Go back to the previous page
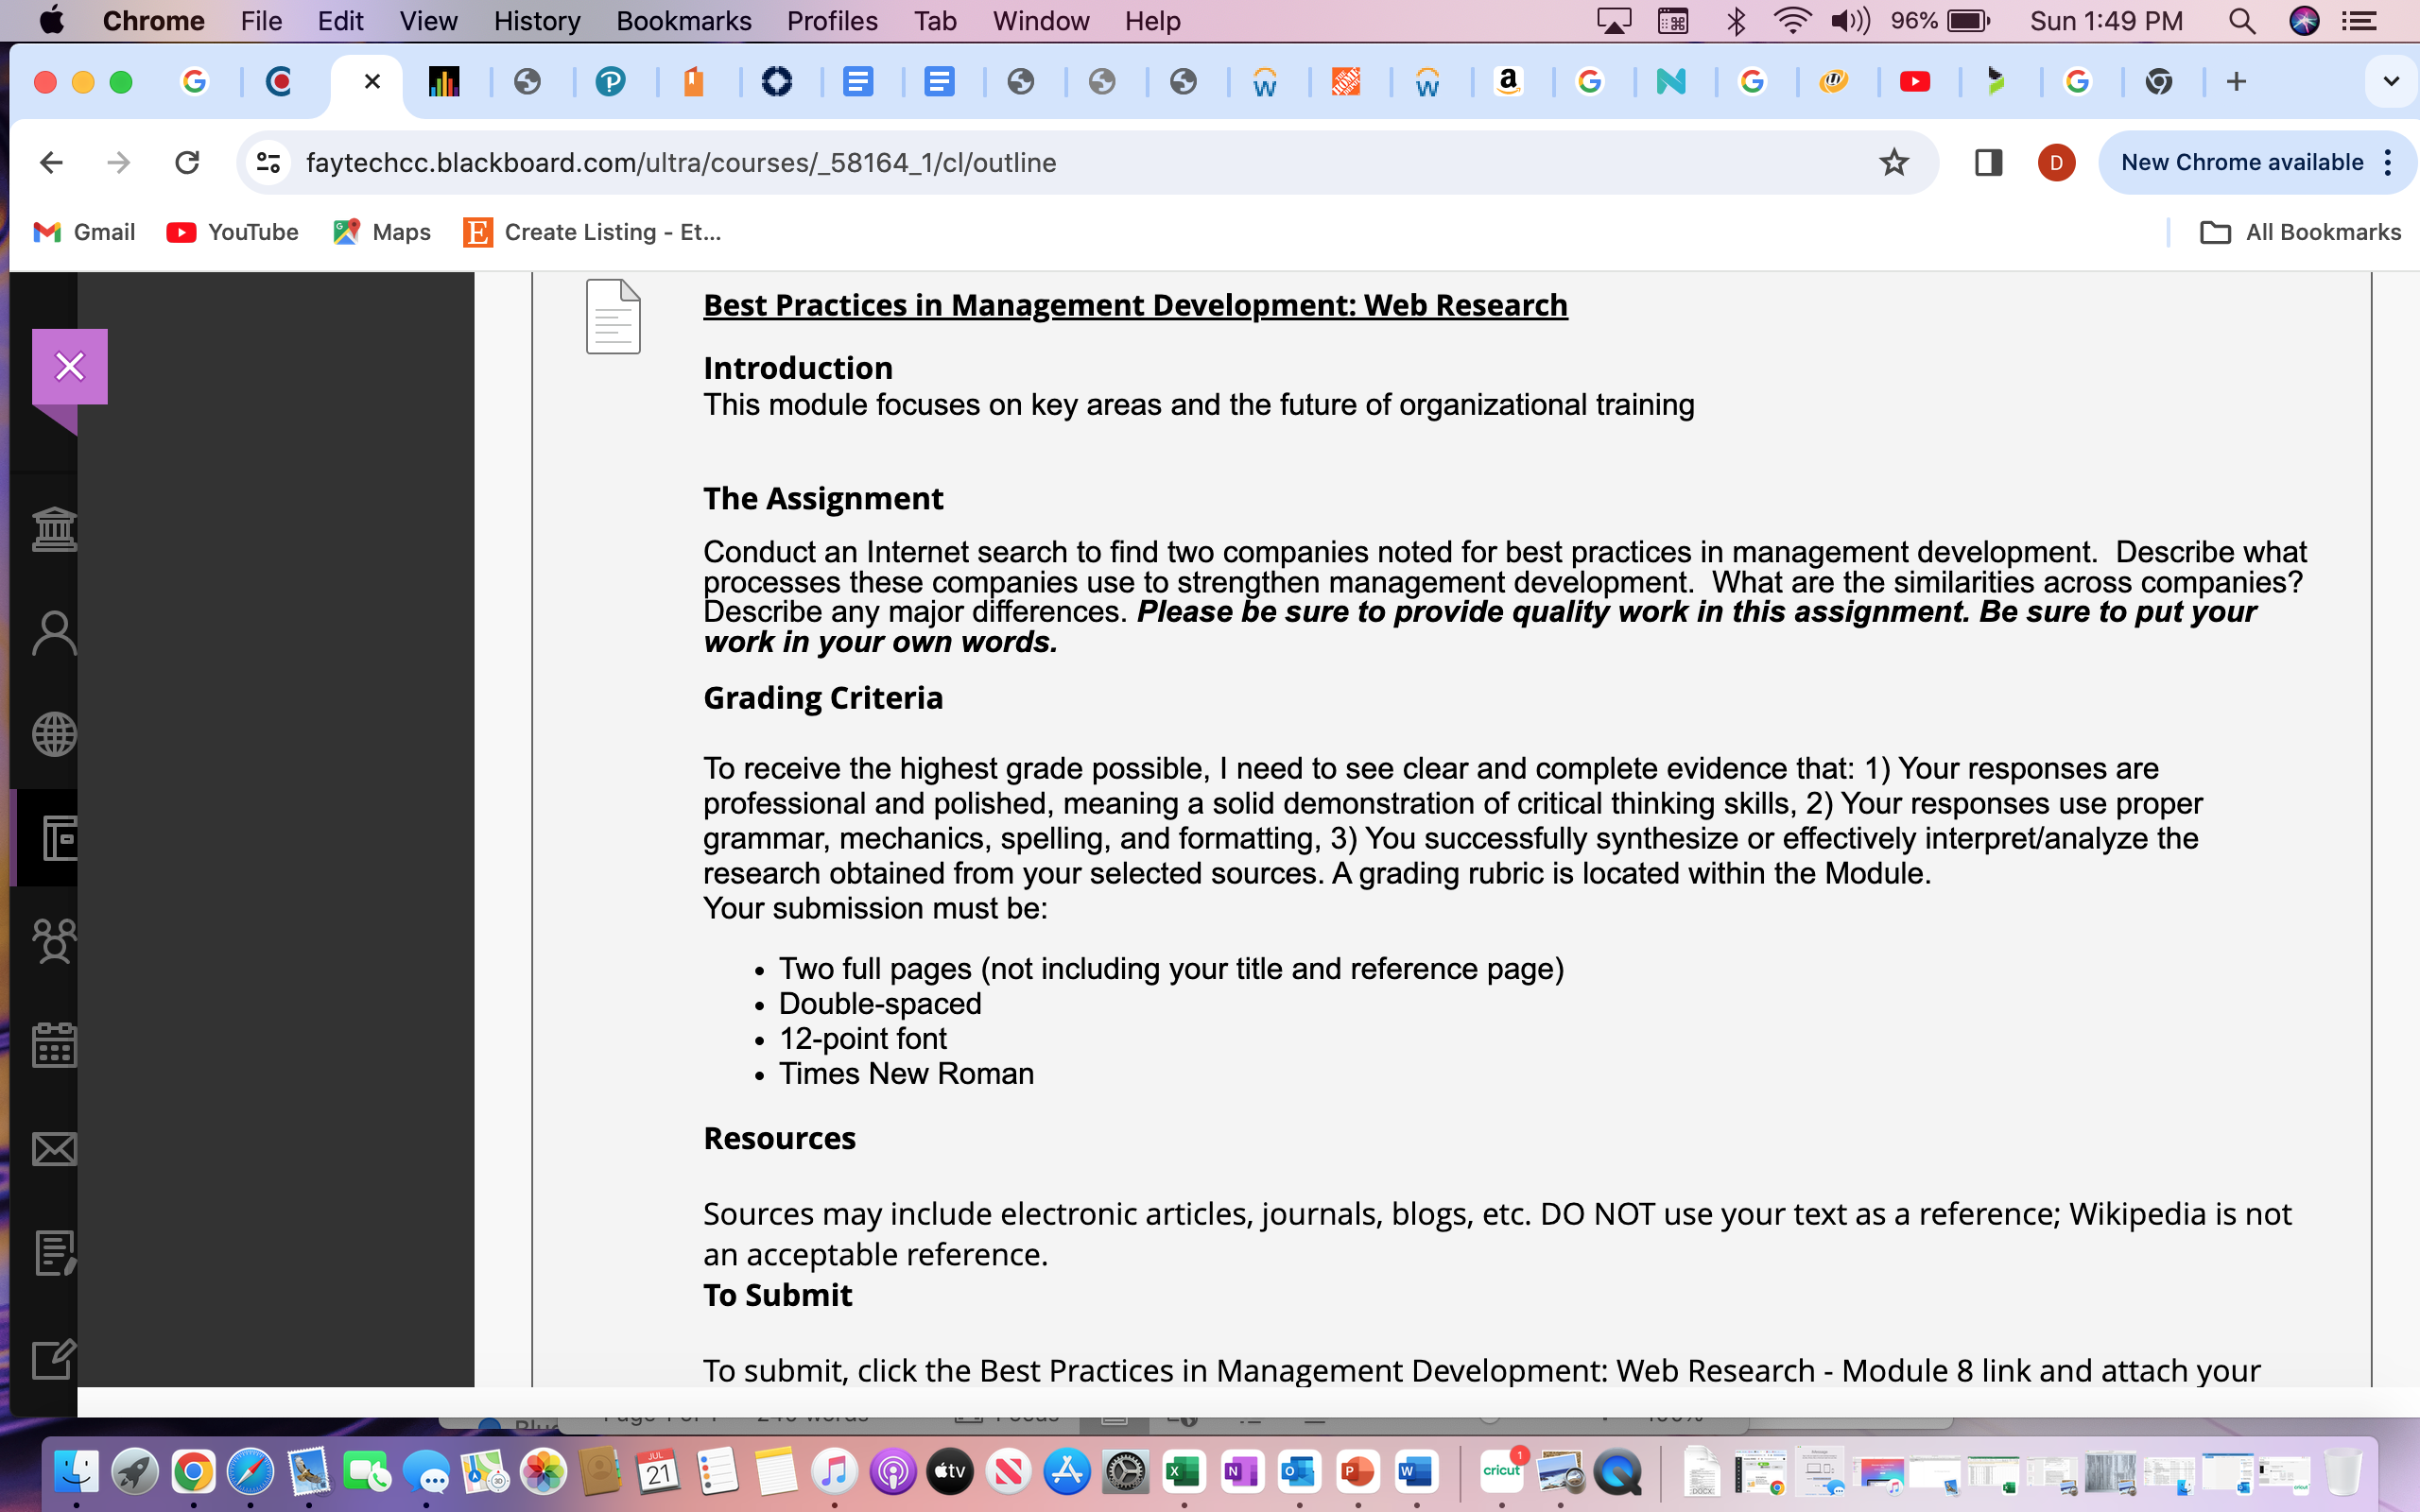Viewport: 2420px width, 1512px height. (x=51, y=162)
